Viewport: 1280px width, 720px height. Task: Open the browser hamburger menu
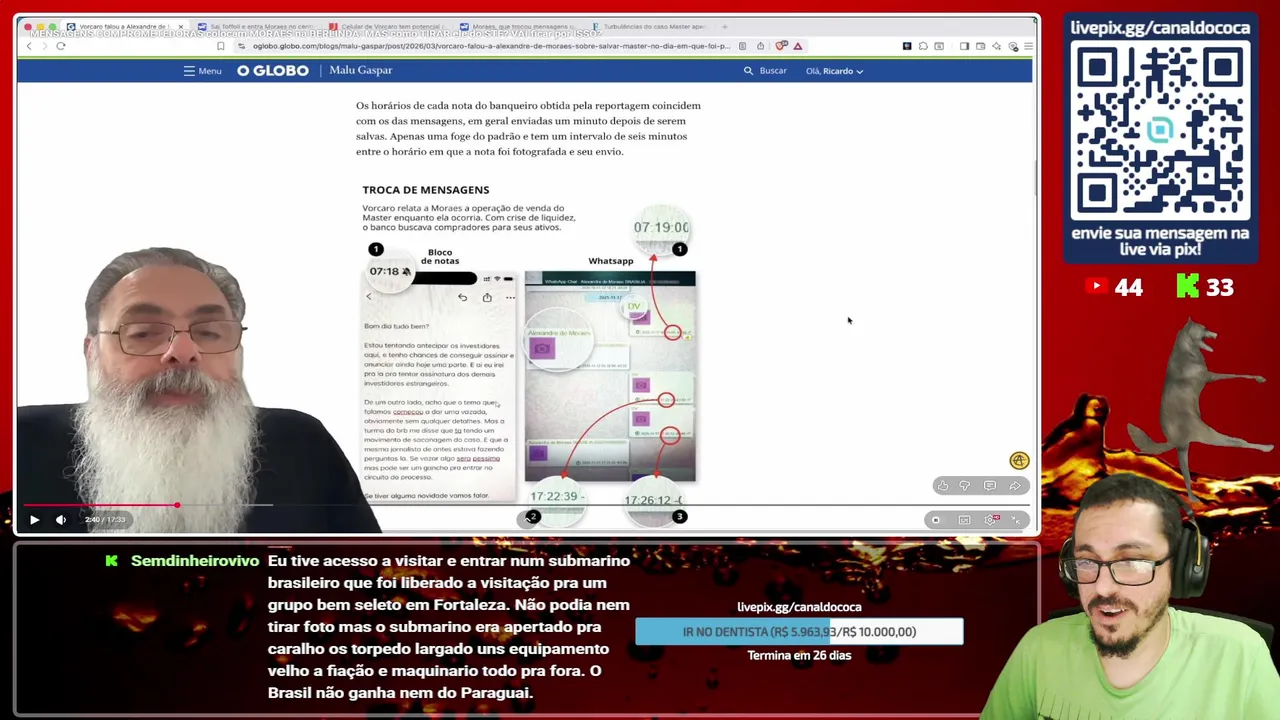pyautogui.click(x=1028, y=46)
